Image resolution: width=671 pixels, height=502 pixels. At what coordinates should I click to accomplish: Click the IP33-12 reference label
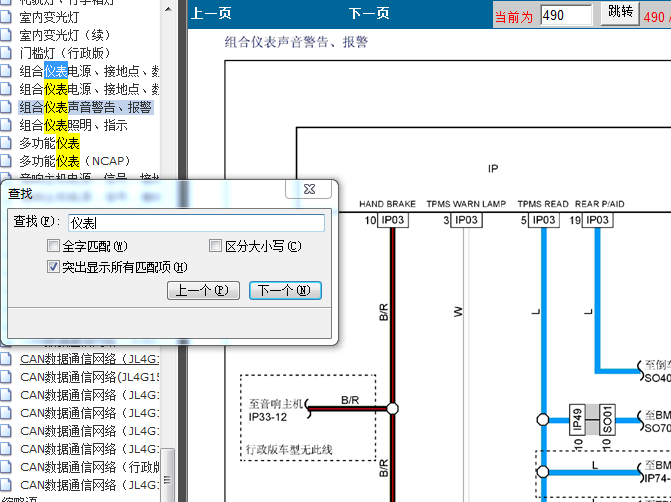pyautogui.click(x=267, y=417)
